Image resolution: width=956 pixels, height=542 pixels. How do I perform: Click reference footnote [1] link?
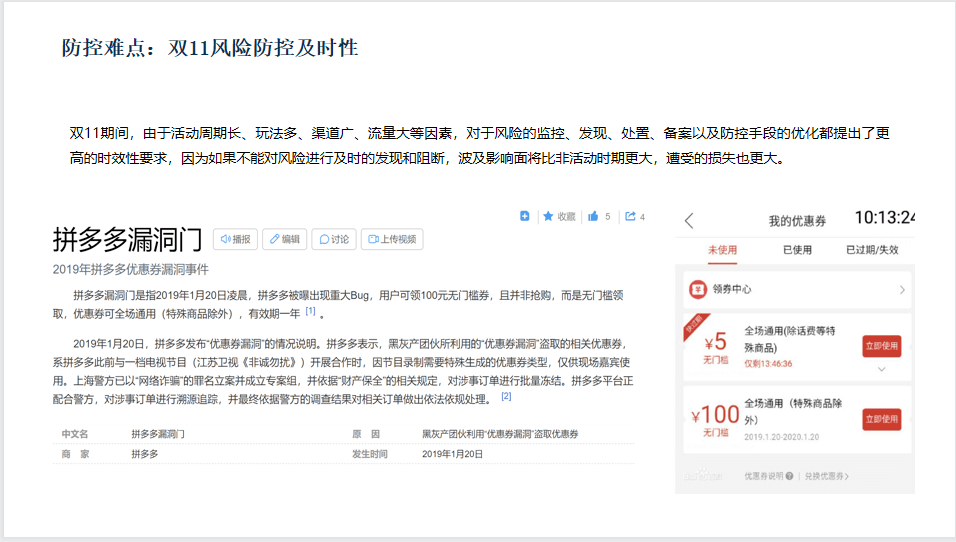click(310, 311)
